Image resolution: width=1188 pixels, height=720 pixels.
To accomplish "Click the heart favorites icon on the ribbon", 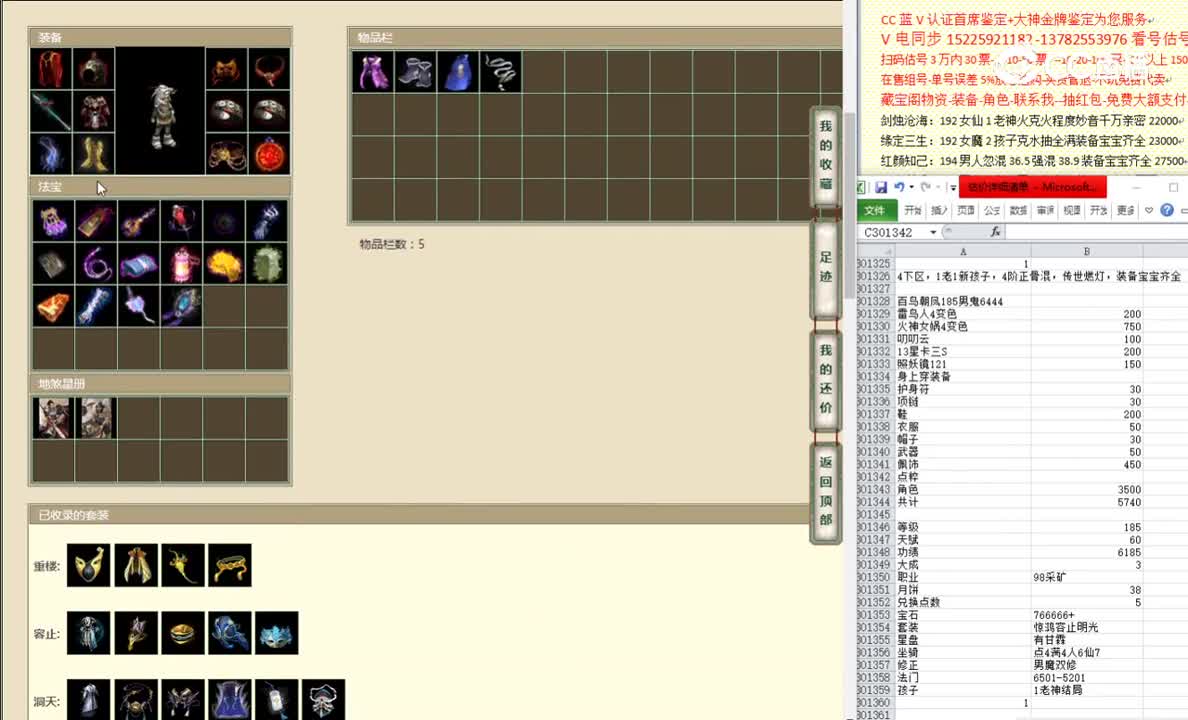I will pyautogui.click(x=1148, y=210).
